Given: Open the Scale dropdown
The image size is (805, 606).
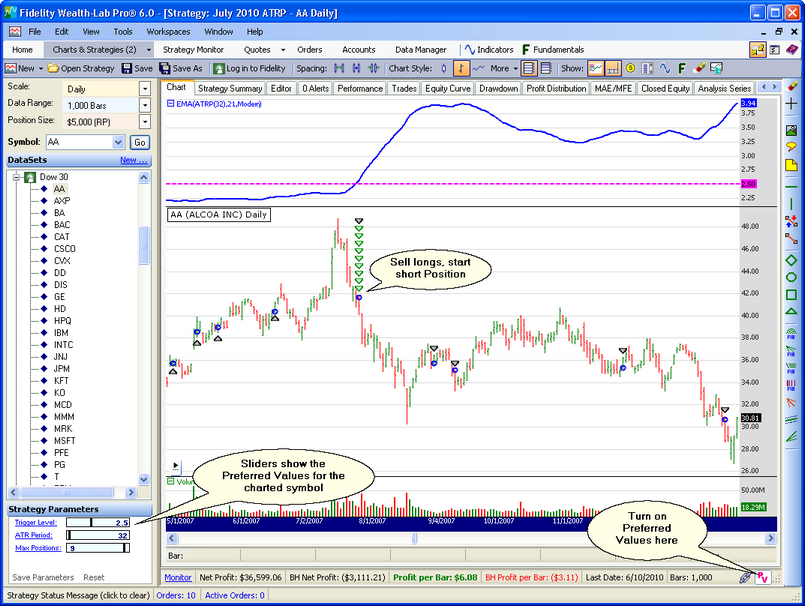Looking at the screenshot, I should click(144, 88).
